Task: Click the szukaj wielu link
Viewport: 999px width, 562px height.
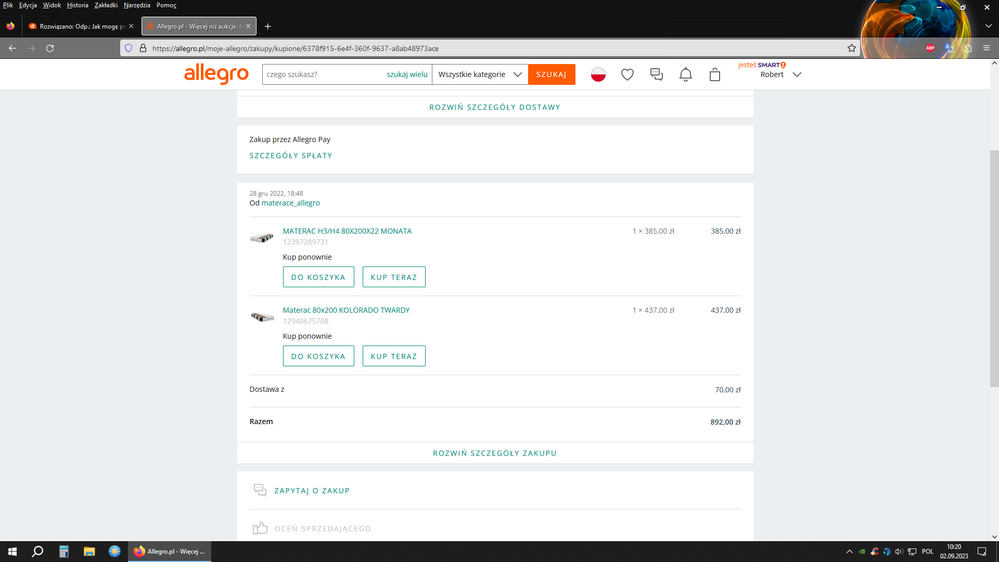Action: coord(406,75)
